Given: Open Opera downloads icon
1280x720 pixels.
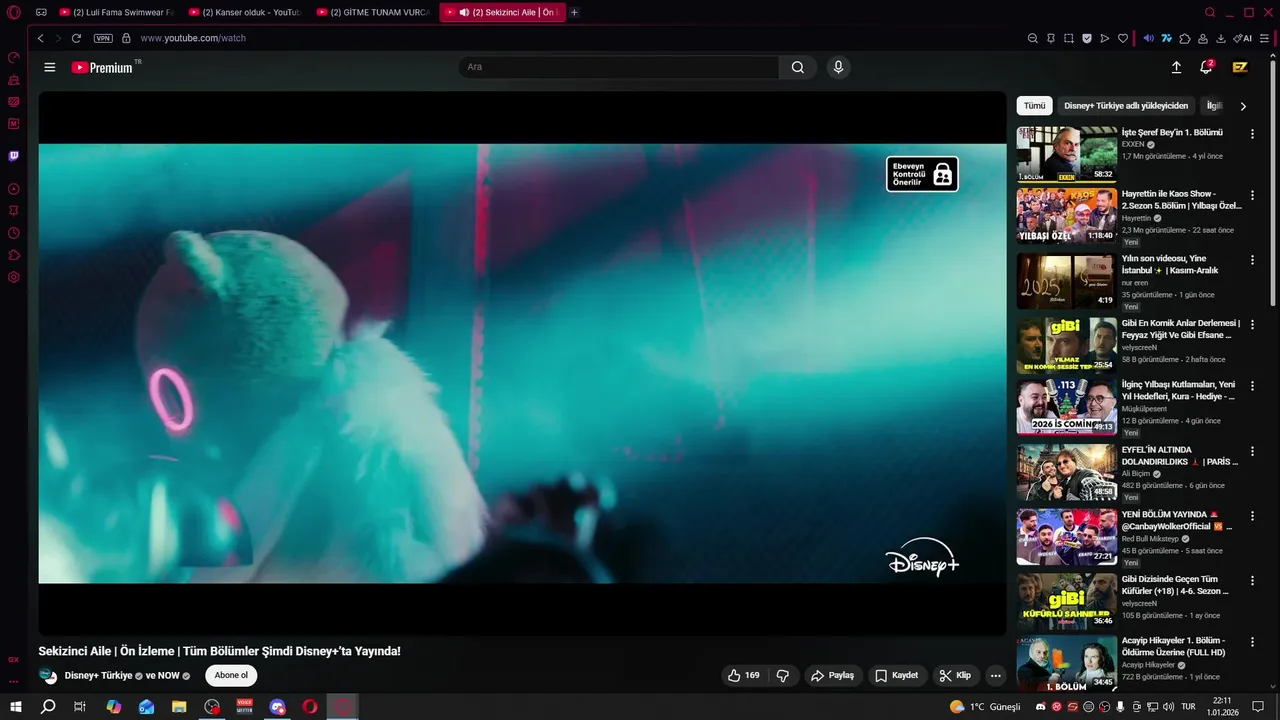Looking at the screenshot, I should click(1221, 38).
